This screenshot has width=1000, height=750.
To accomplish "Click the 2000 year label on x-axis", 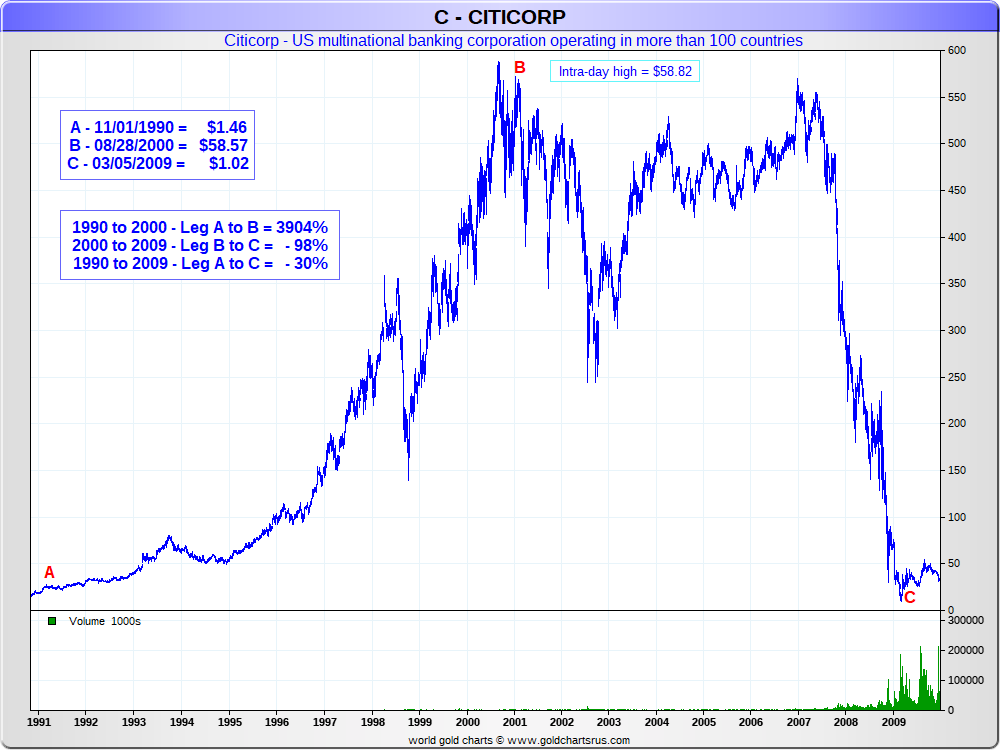I will (x=467, y=722).
